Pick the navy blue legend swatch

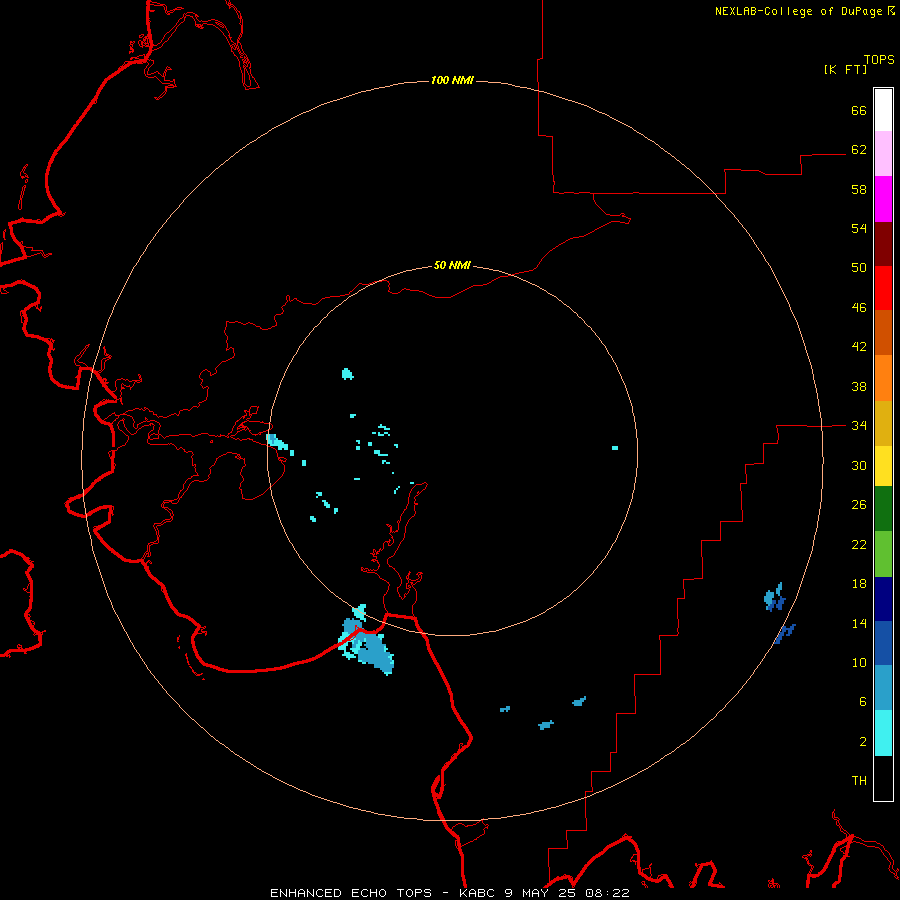883,599
